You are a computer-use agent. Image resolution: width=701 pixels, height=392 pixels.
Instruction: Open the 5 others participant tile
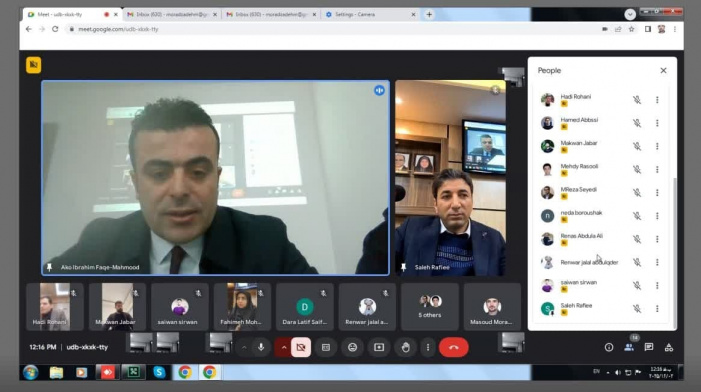point(430,307)
